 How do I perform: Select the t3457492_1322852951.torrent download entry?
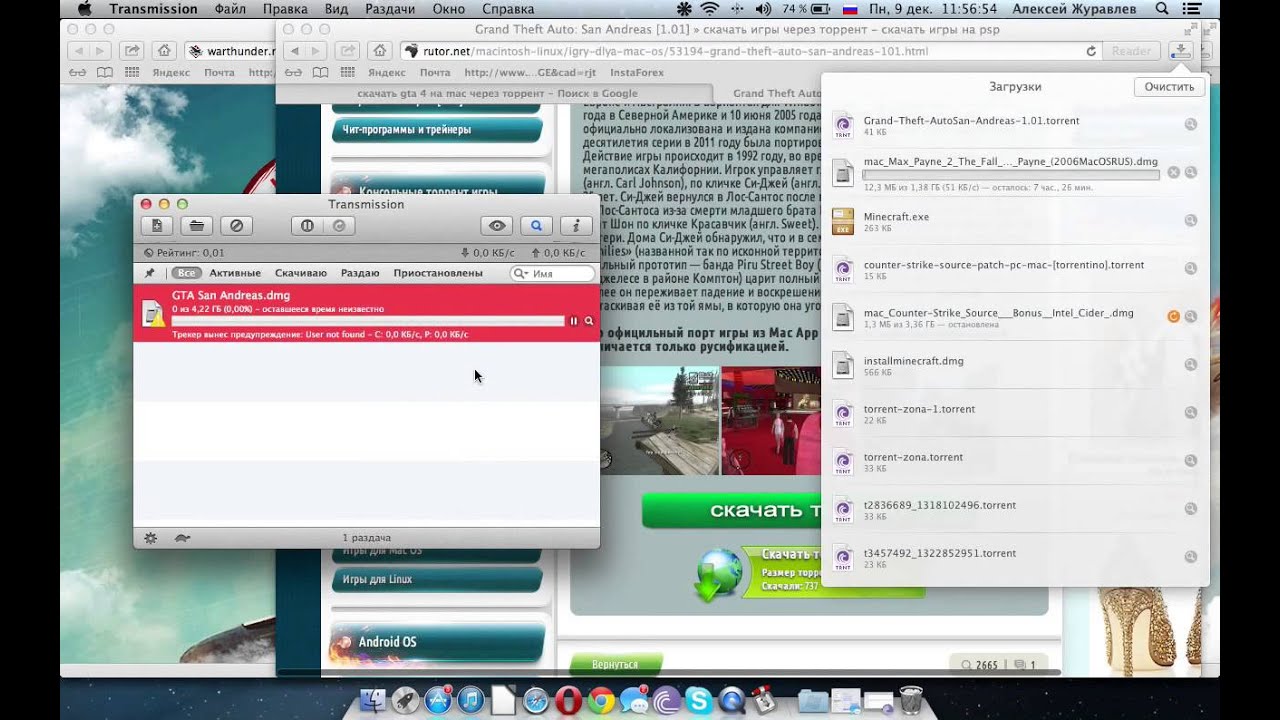(1015, 556)
